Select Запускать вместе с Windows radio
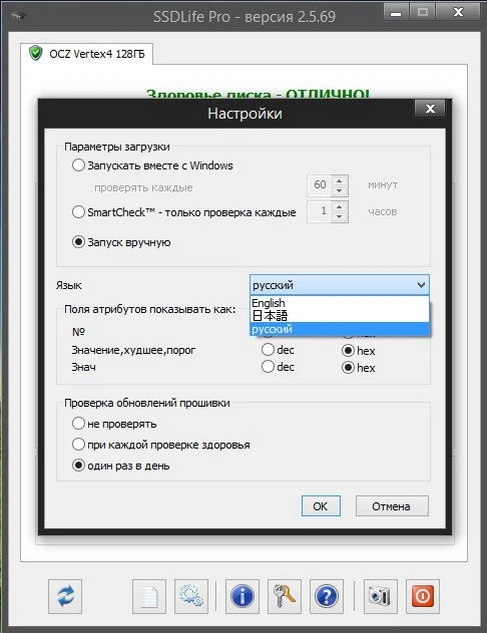The width and height of the screenshot is (487, 633). tap(78, 165)
